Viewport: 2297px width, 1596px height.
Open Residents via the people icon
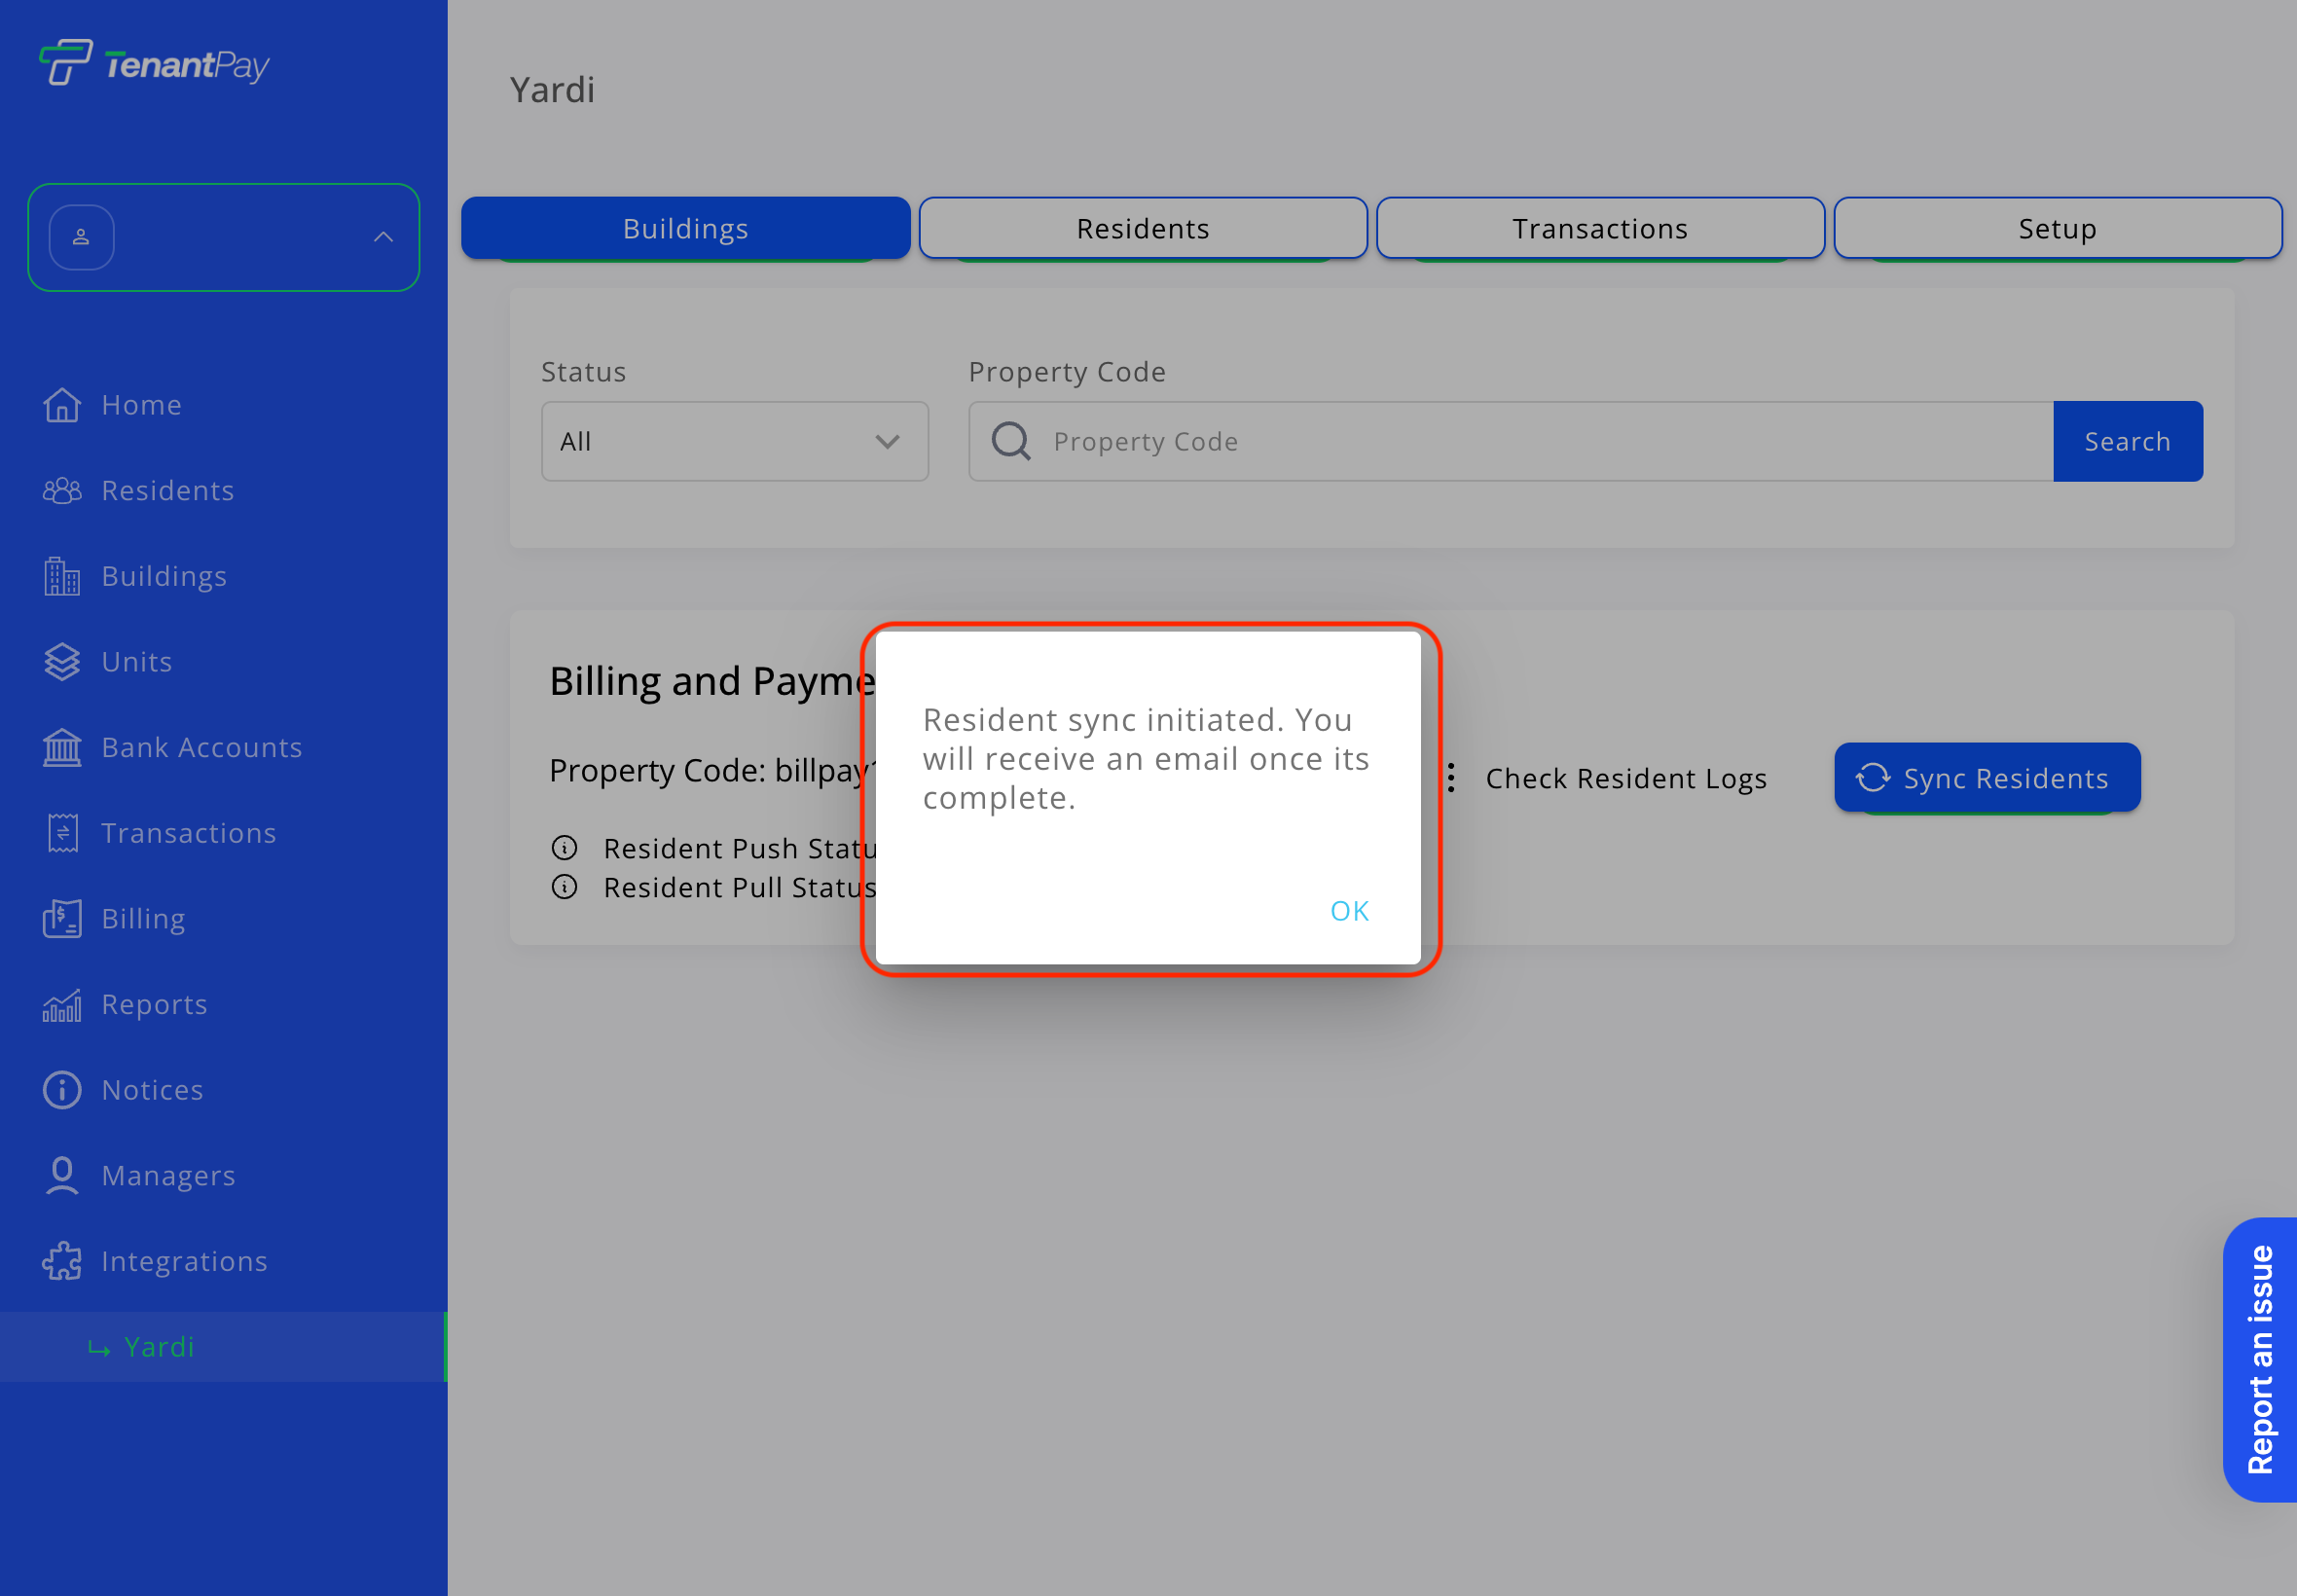coord(62,491)
